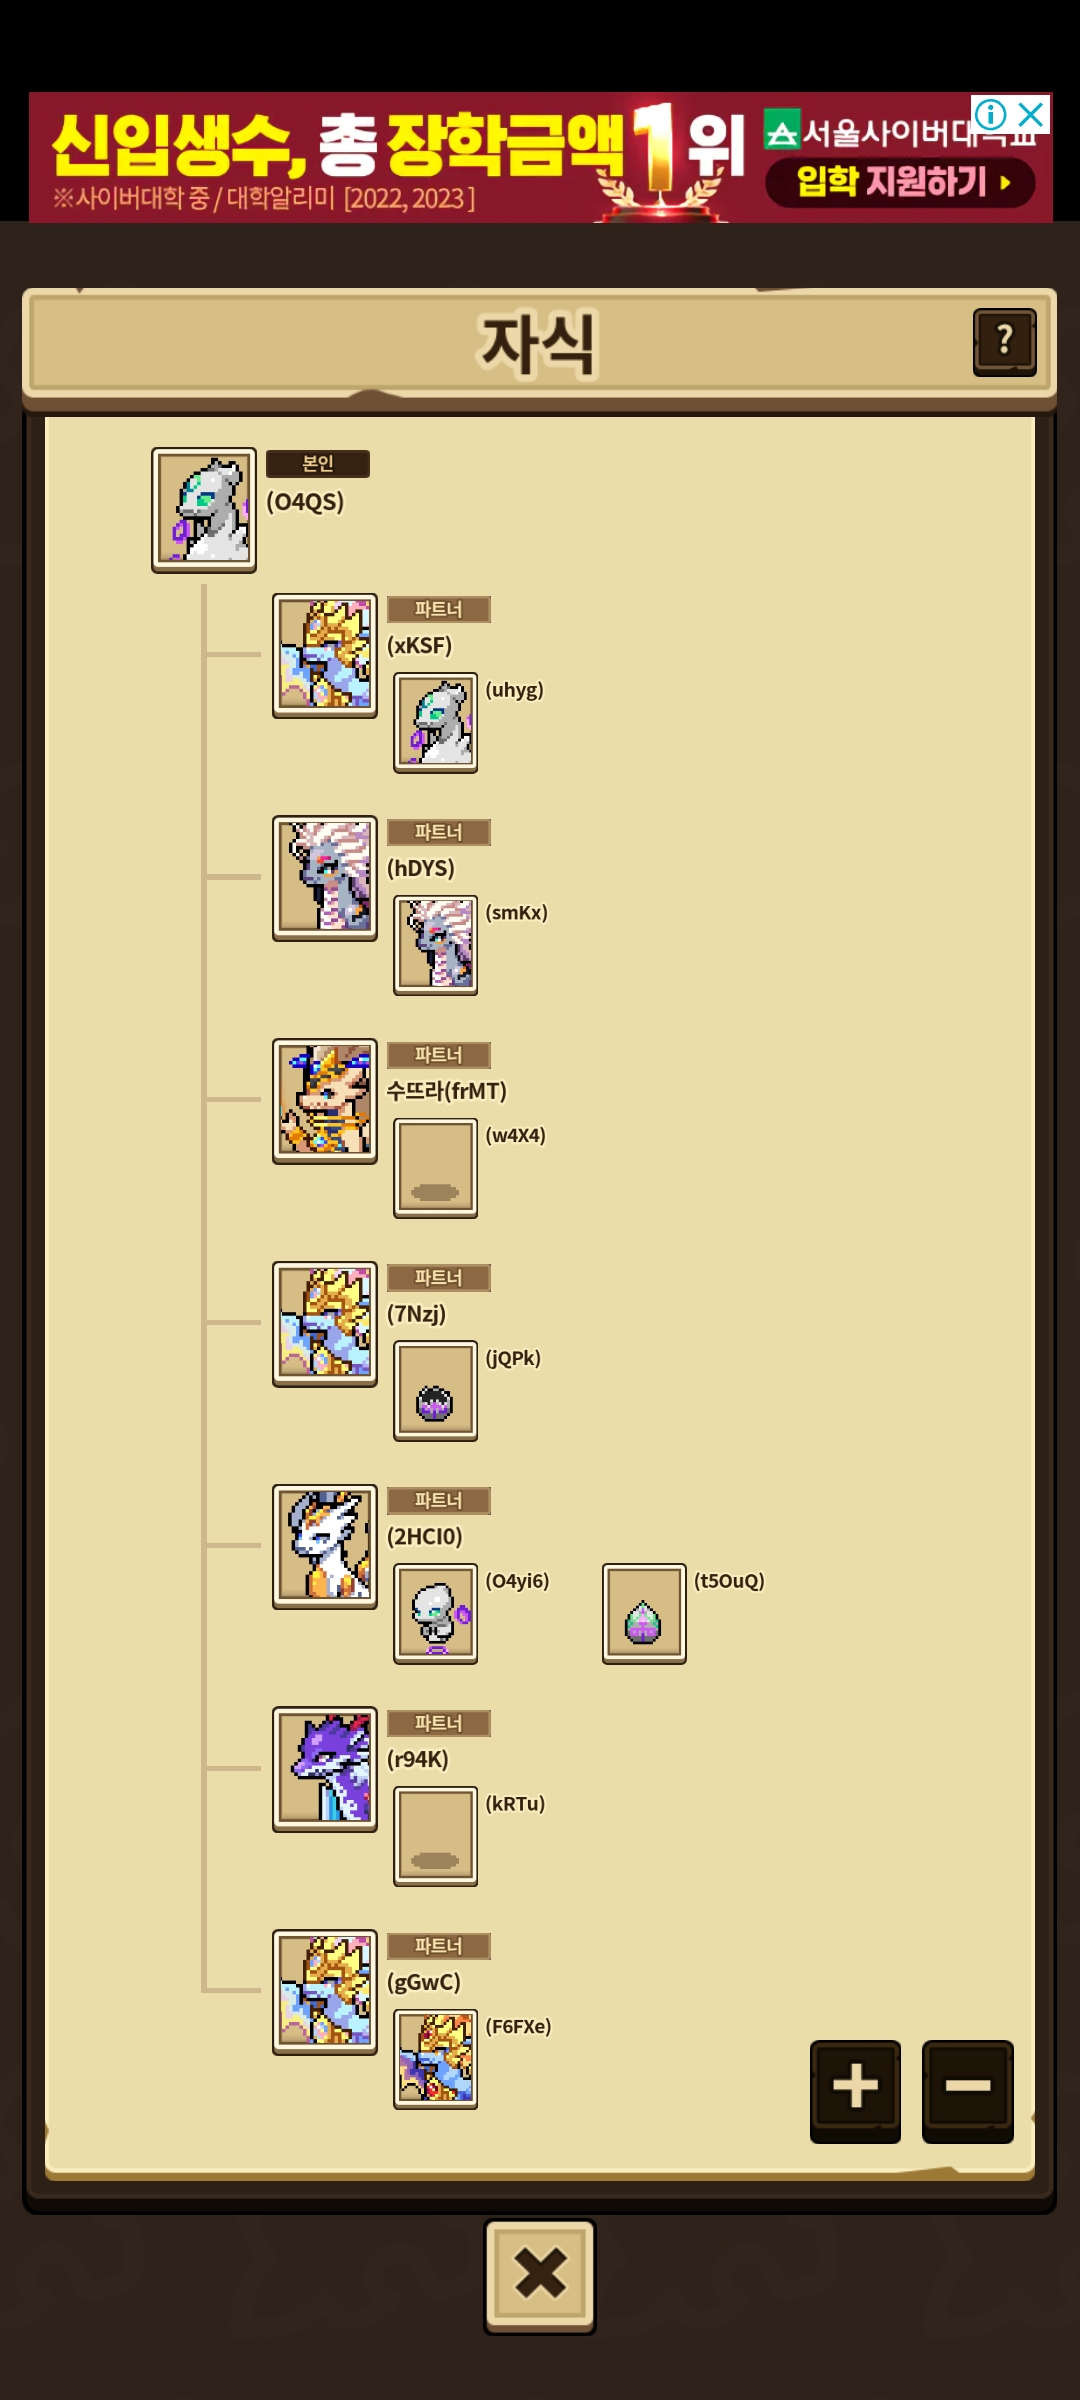Open child dragon (F6FXe) portrait
Image resolution: width=1080 pixels, height=2400 pixels.
pyautogui.click(x=435, y=2059)
